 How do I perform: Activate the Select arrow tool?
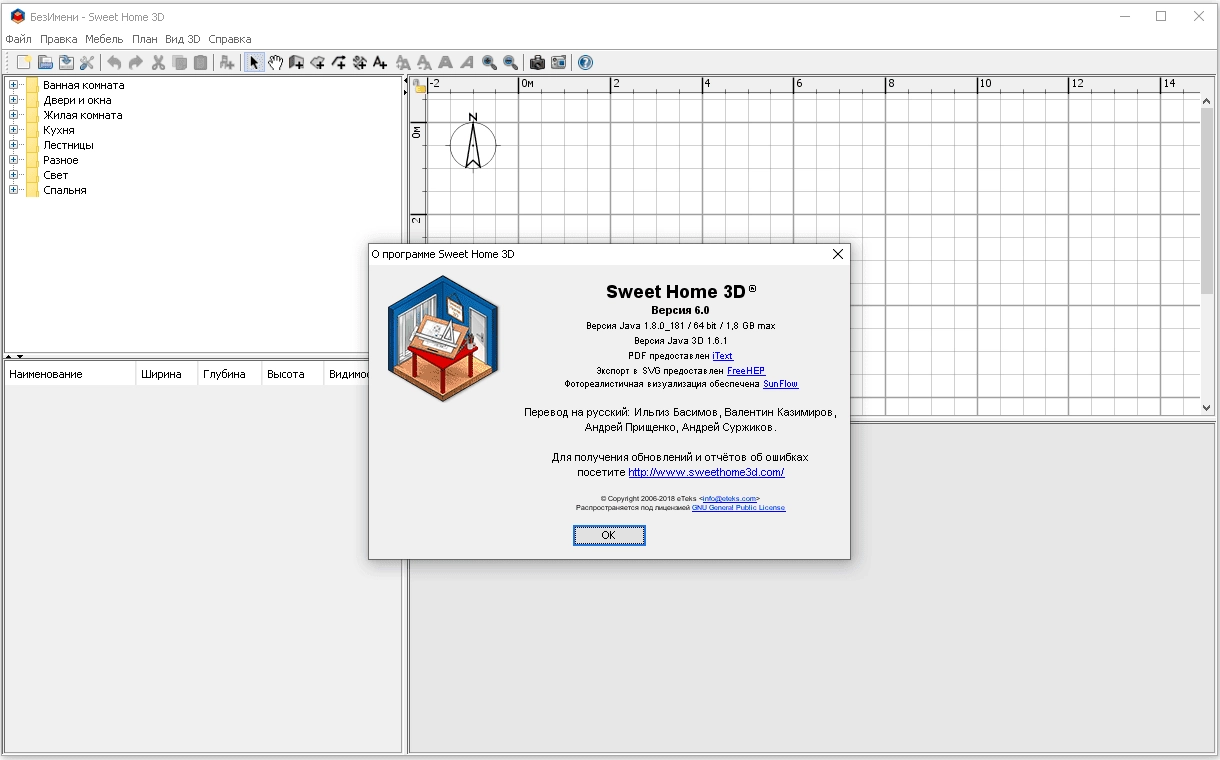254,63
